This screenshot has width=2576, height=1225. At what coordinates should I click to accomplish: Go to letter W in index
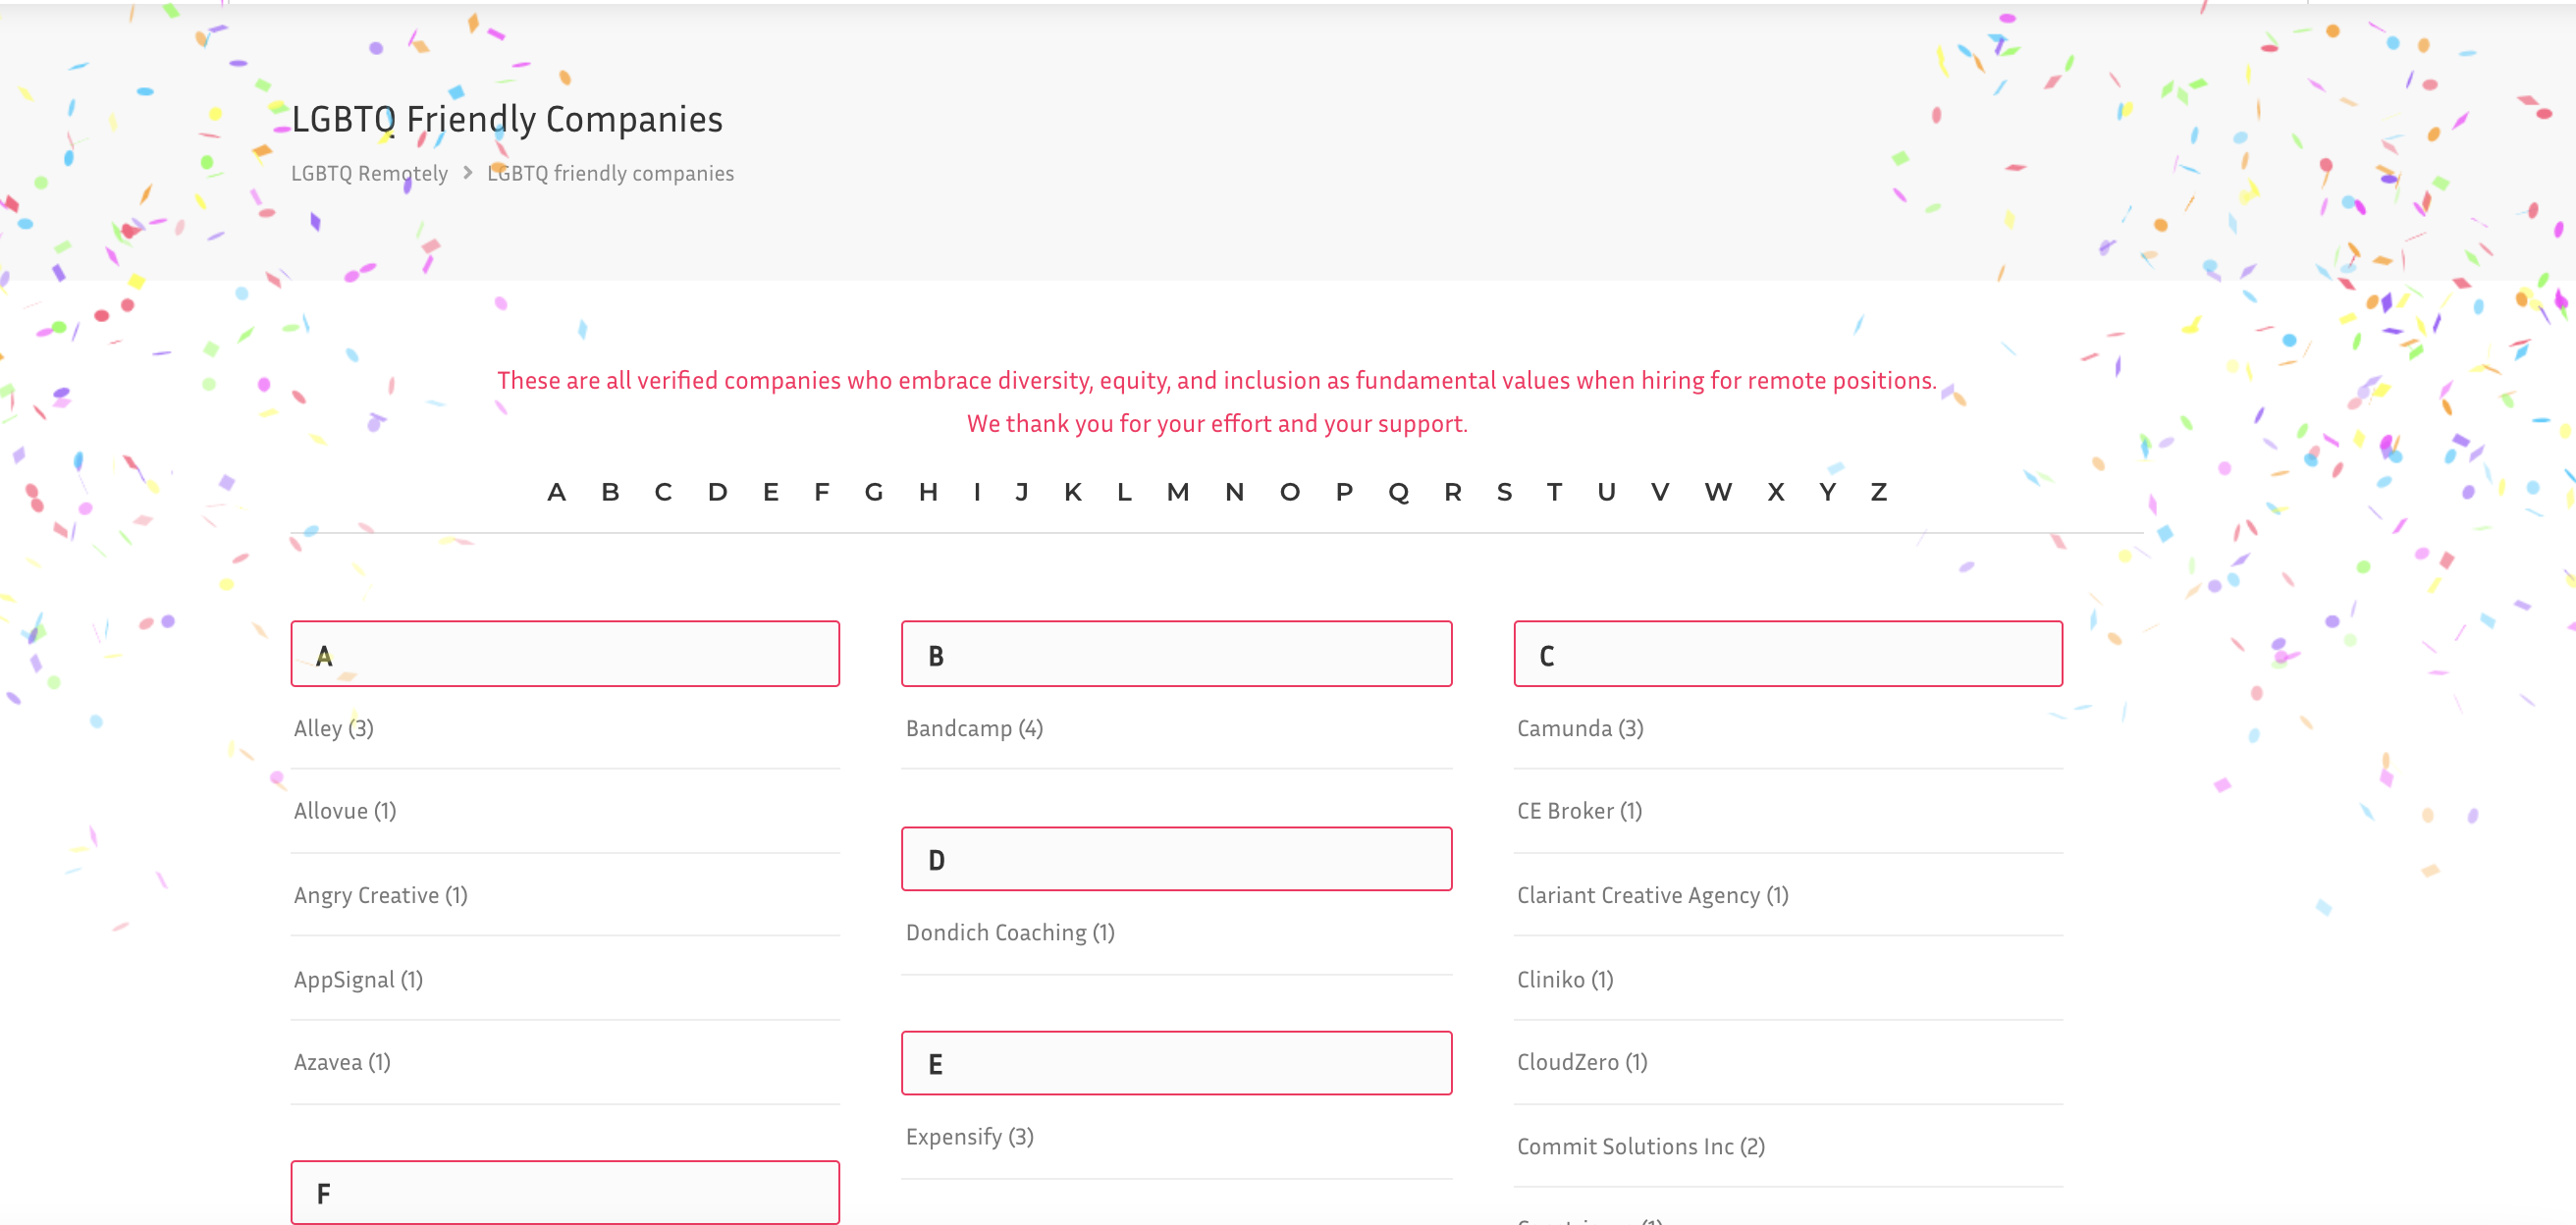click(x=1717, y=492)
